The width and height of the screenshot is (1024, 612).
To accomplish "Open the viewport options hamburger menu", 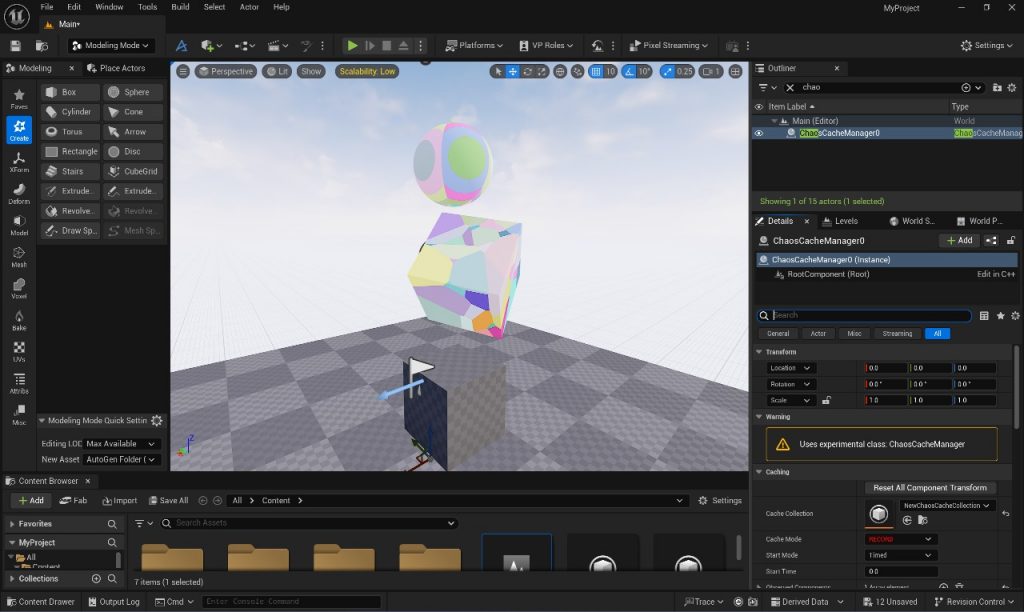I will 183,71.
